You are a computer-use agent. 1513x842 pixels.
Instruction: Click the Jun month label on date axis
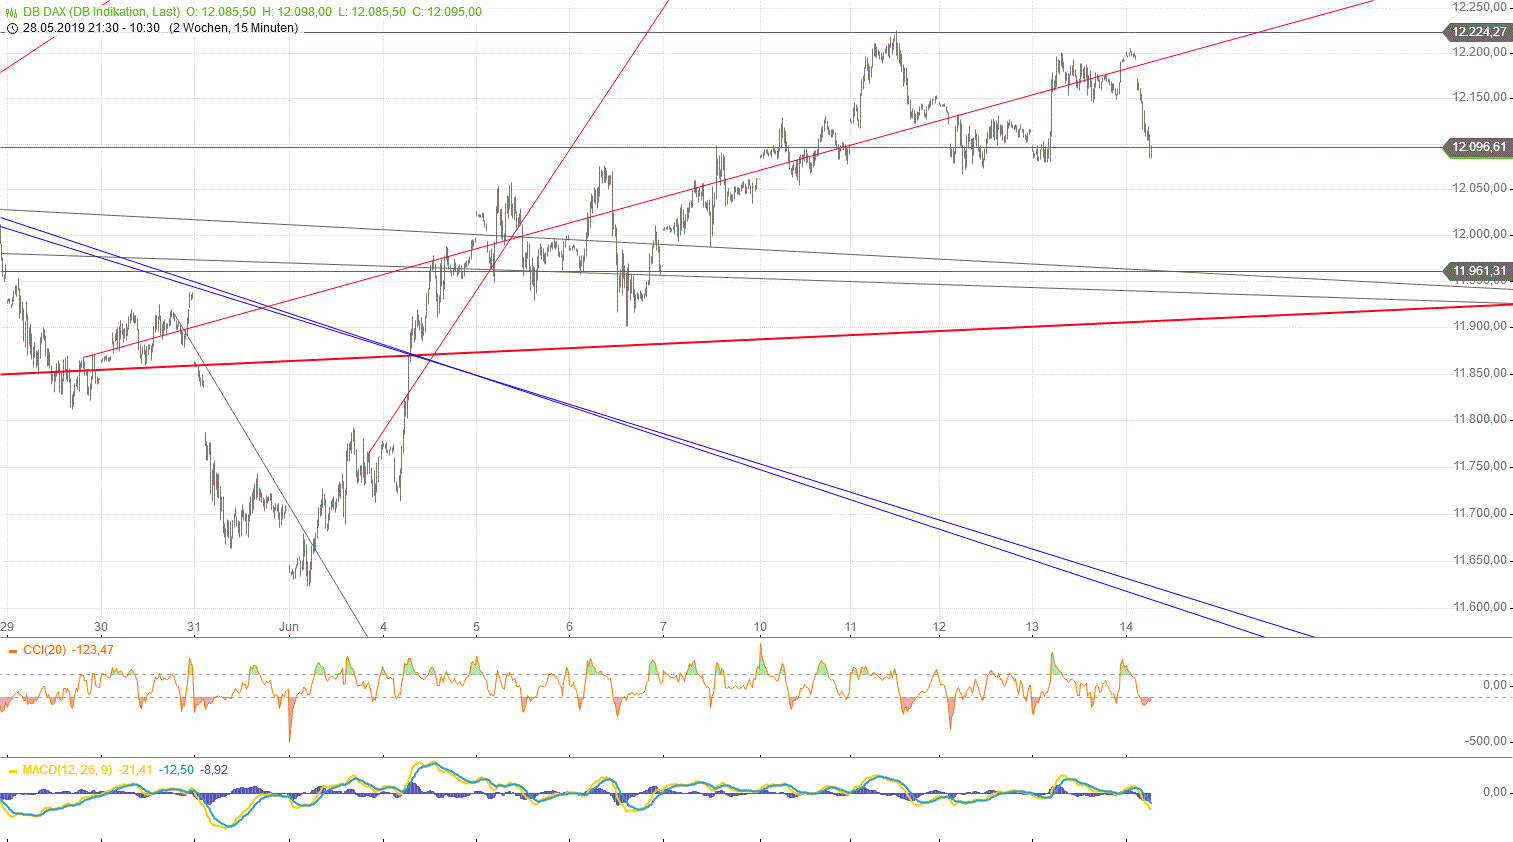(x=289, y=627)
